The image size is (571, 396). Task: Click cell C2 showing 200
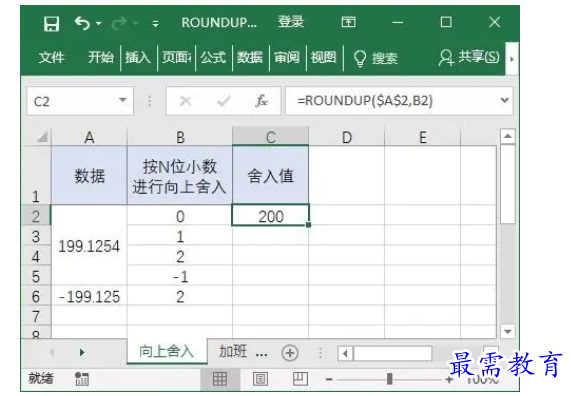271,215
